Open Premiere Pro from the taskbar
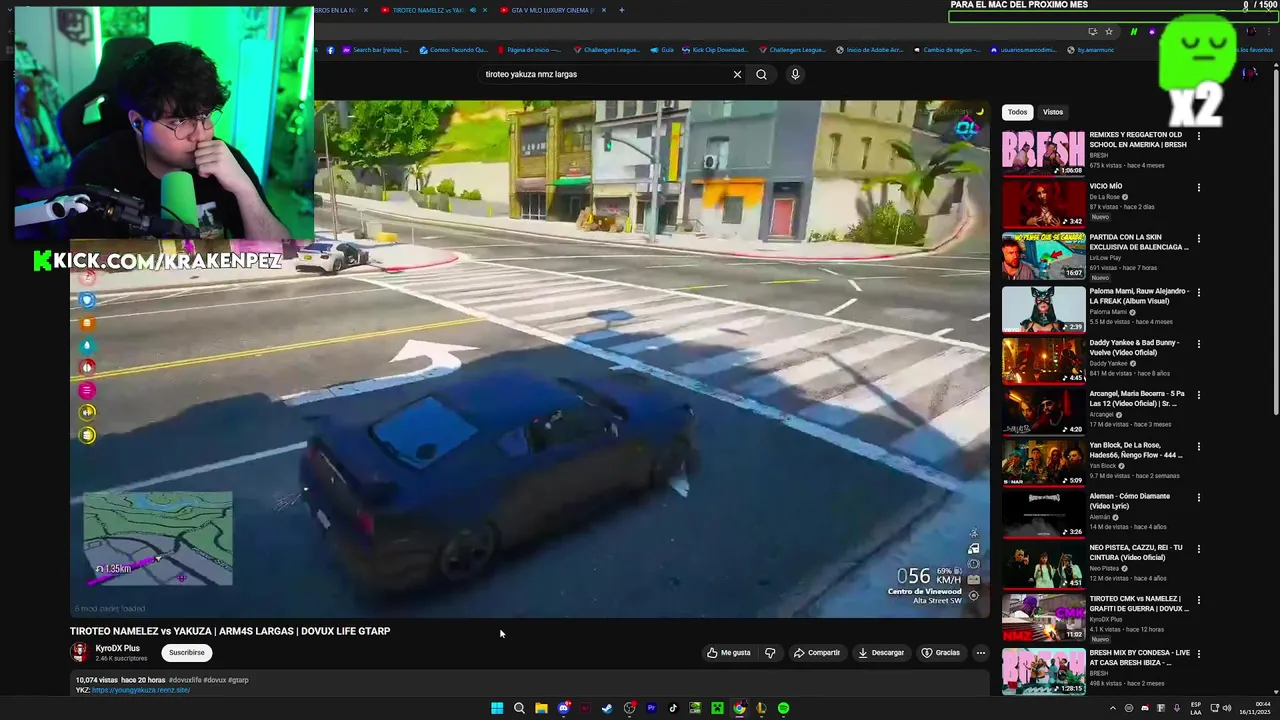Image resolution: width=1280 pixels, height=720 pixels. click(x=651, y=708)
